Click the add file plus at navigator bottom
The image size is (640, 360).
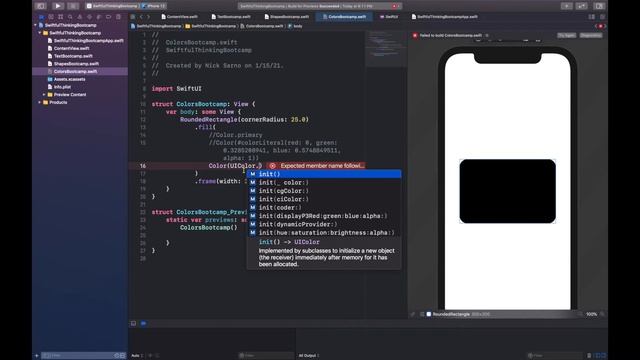point(37,356)
